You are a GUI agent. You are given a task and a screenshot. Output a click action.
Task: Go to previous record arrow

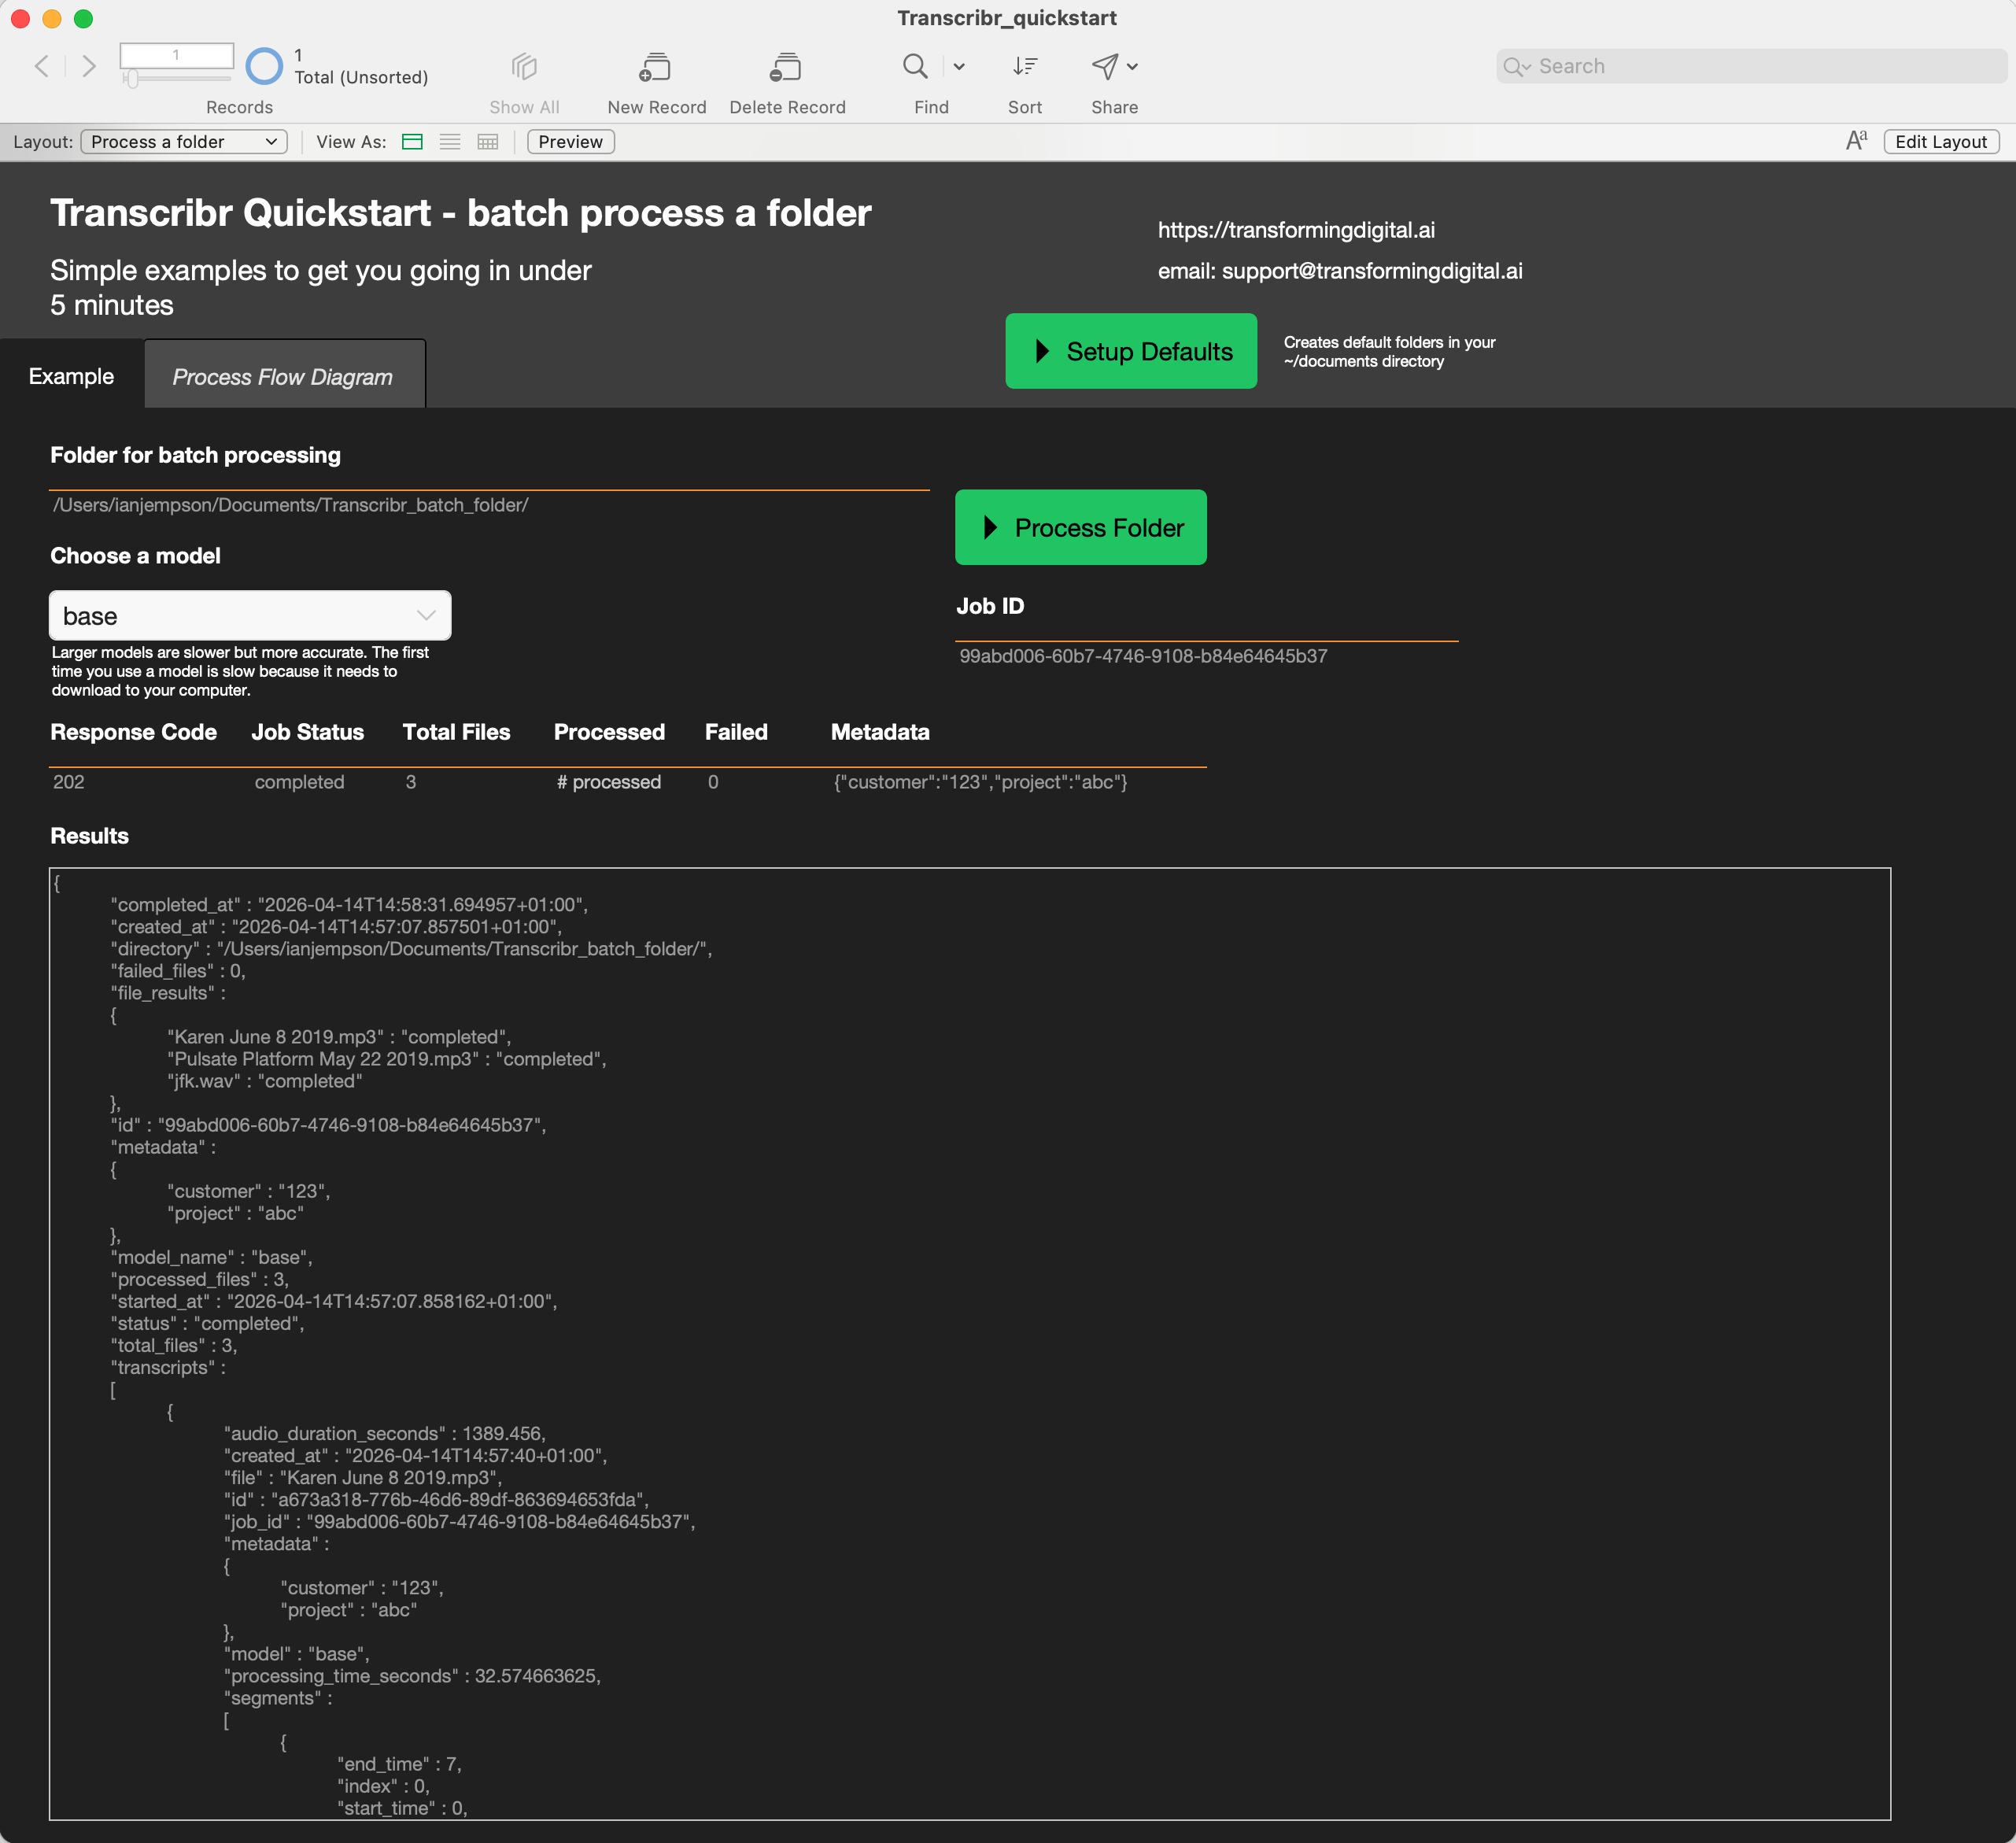click(42, 67)
